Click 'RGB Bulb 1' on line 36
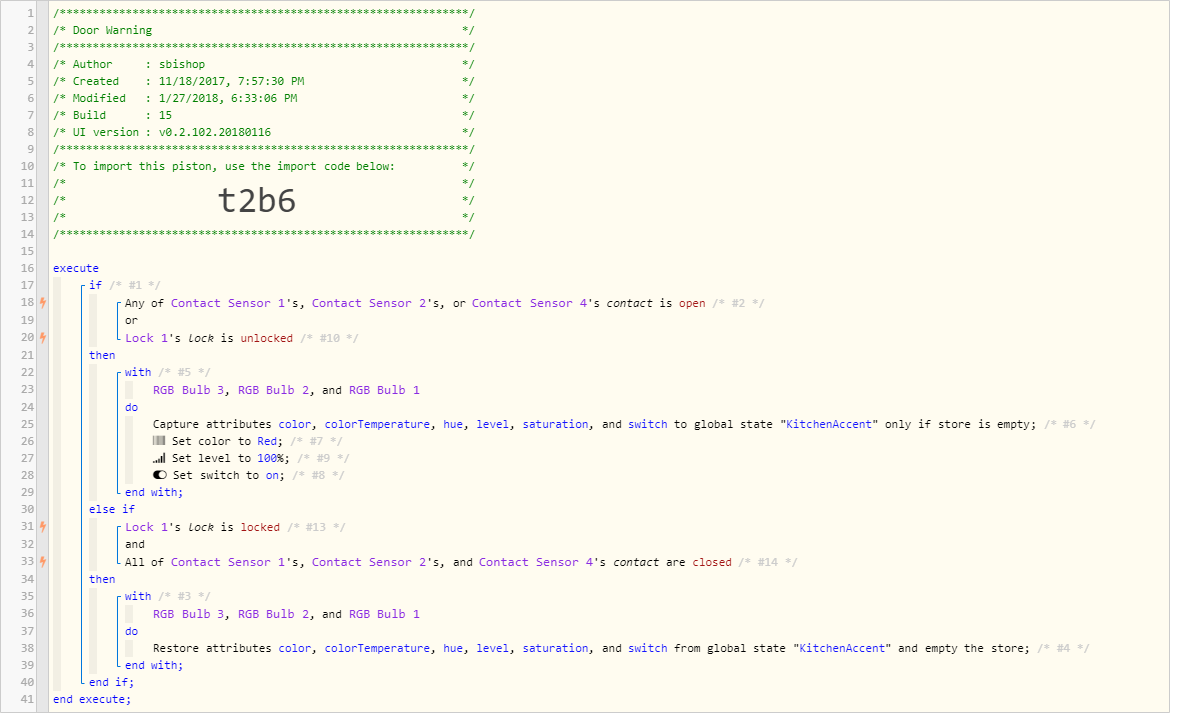This screenshot has width=1178, height=721. pyautogui.click(x=385, y=614)
